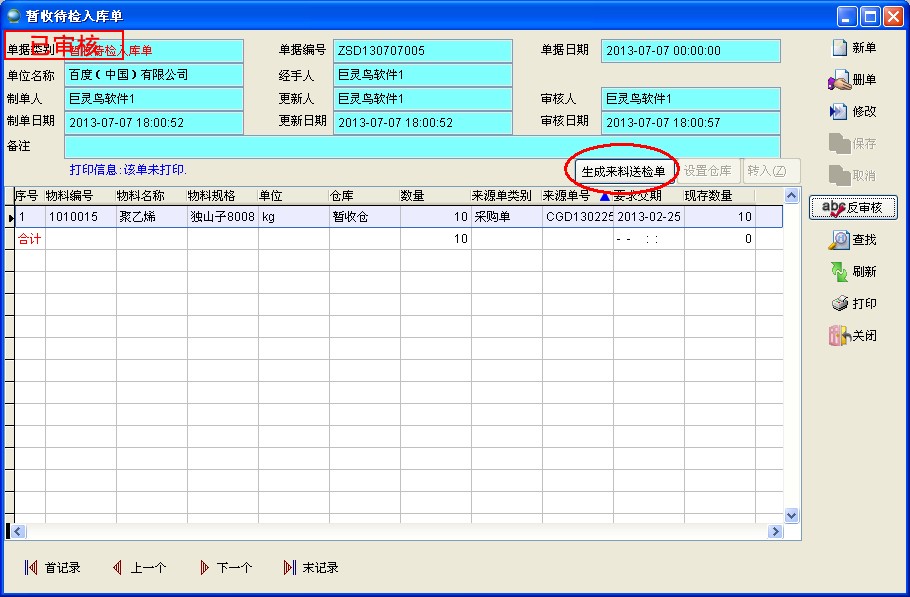Open 查找 (Search) from the sidebar
910x597 pixels.
pyautogui.click(x=853, y=240)
